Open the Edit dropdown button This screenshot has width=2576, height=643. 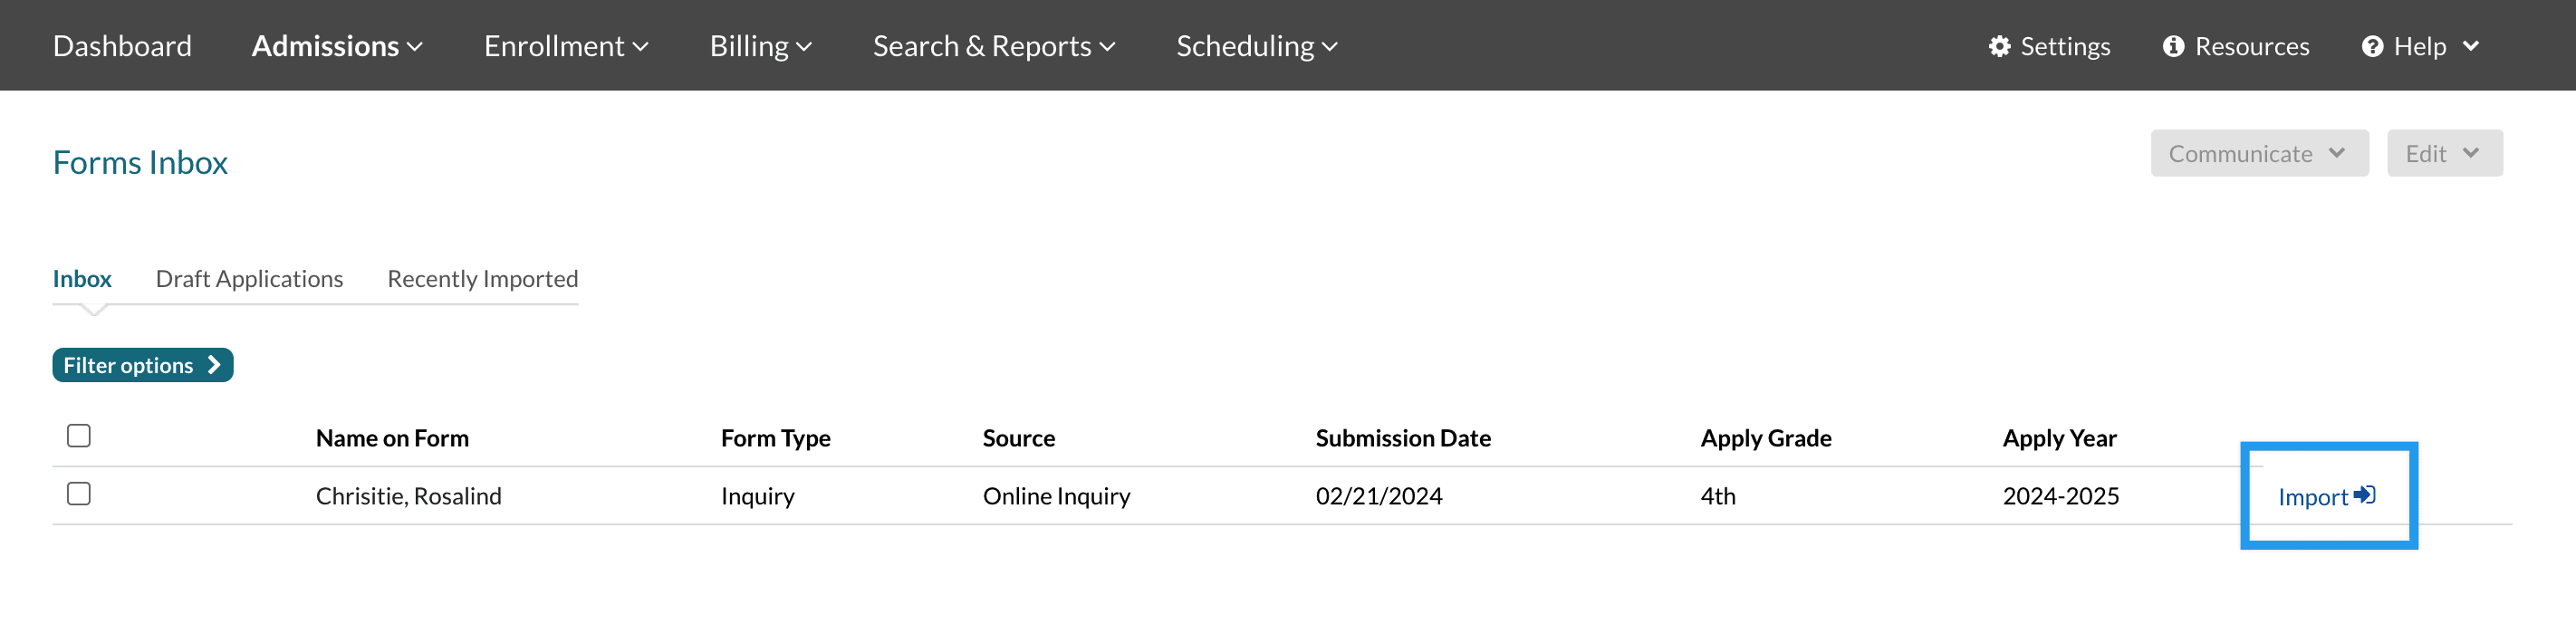[2443, 153]
